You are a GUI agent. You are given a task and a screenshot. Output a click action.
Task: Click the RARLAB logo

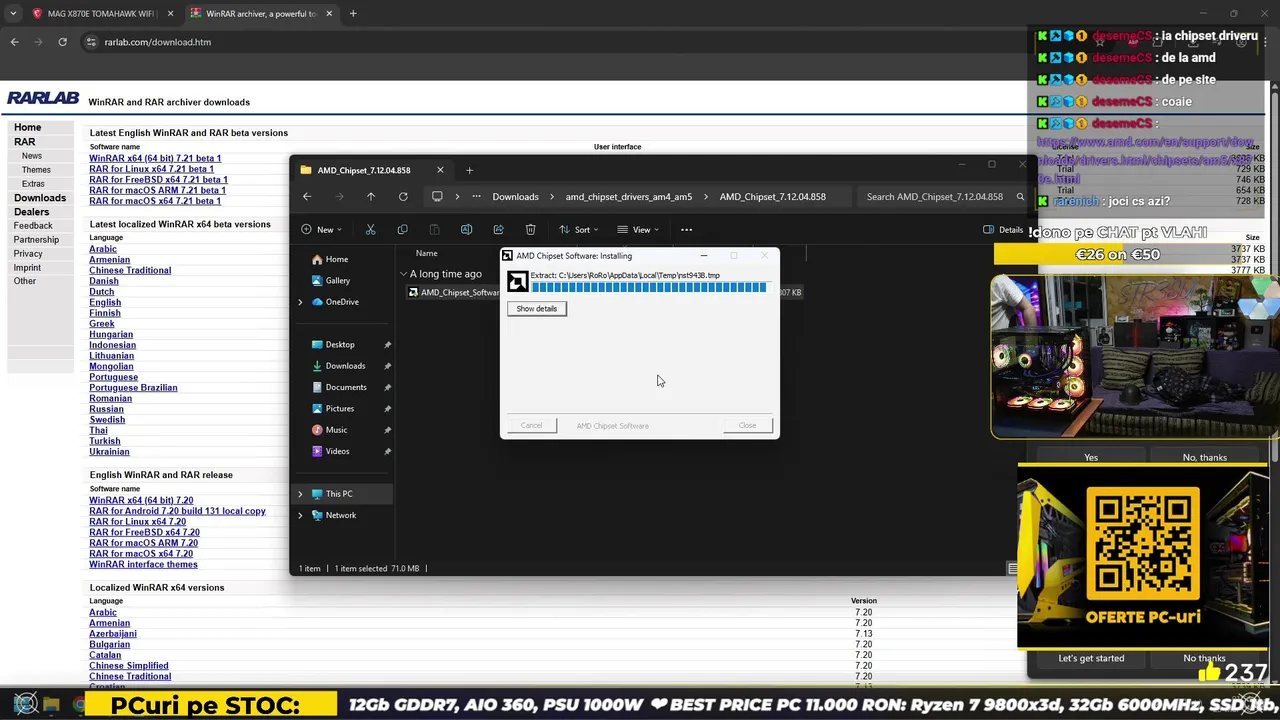coord(43,98)
